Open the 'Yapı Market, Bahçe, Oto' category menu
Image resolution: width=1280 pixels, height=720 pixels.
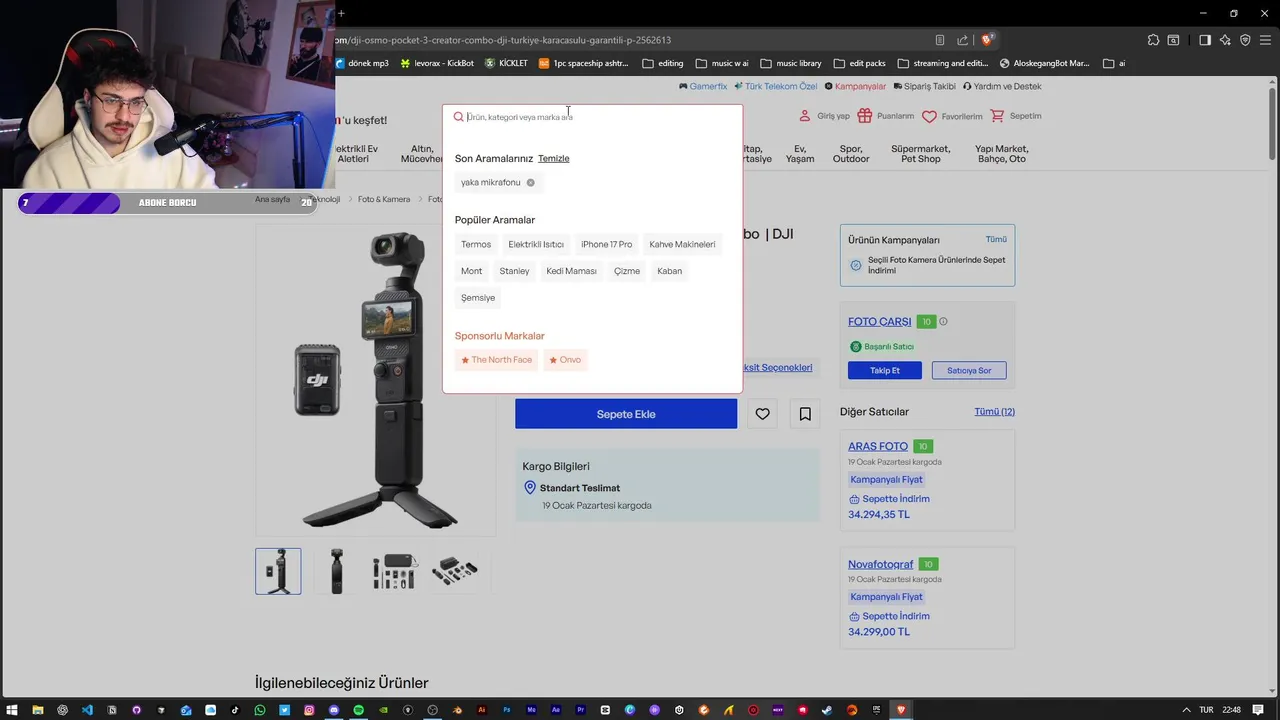click(x=1002, y=154)
